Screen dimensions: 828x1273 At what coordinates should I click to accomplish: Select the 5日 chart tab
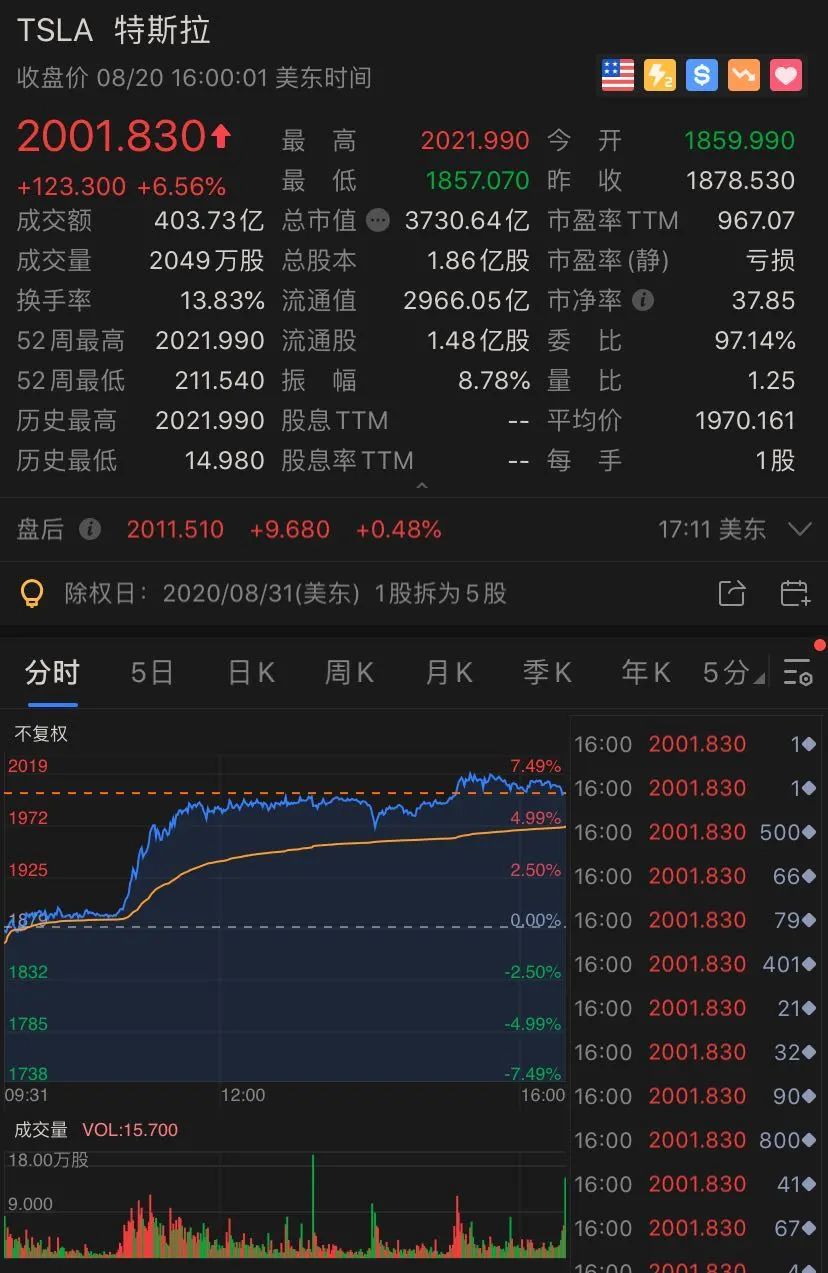pos(152,673)
